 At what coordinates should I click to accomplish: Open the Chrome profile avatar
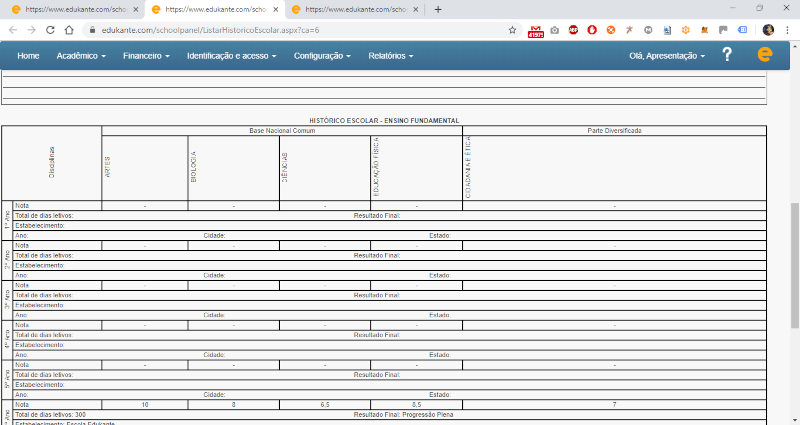pyautogui.click(x=768, y=30)
